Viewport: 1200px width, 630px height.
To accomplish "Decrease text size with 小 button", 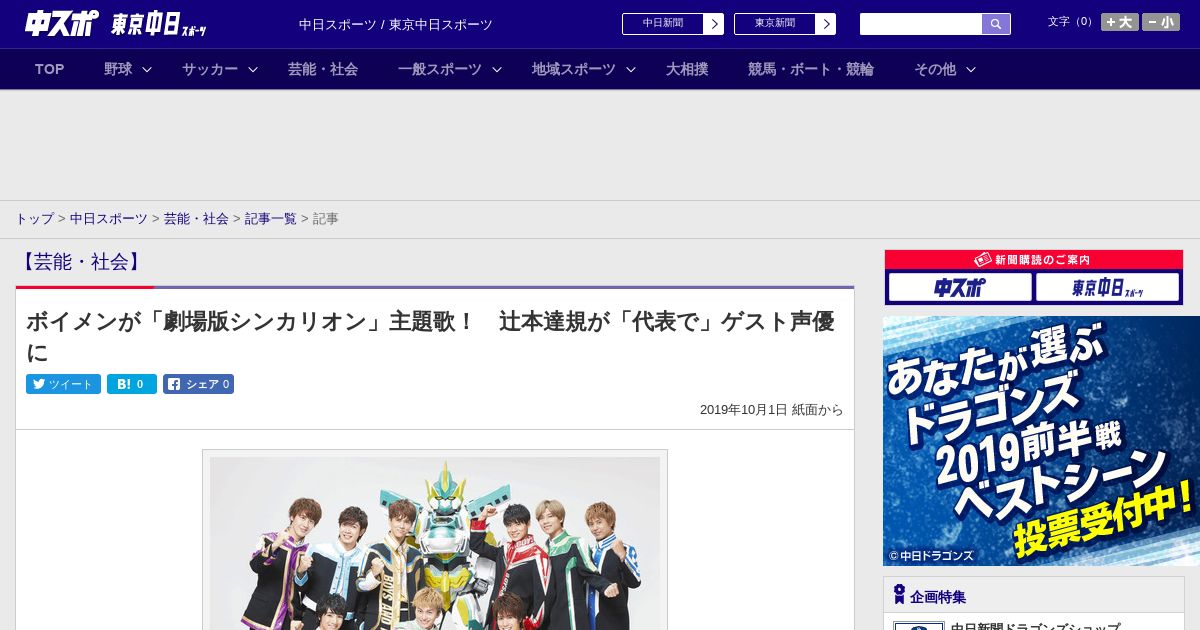I will tap(1161, 22).
